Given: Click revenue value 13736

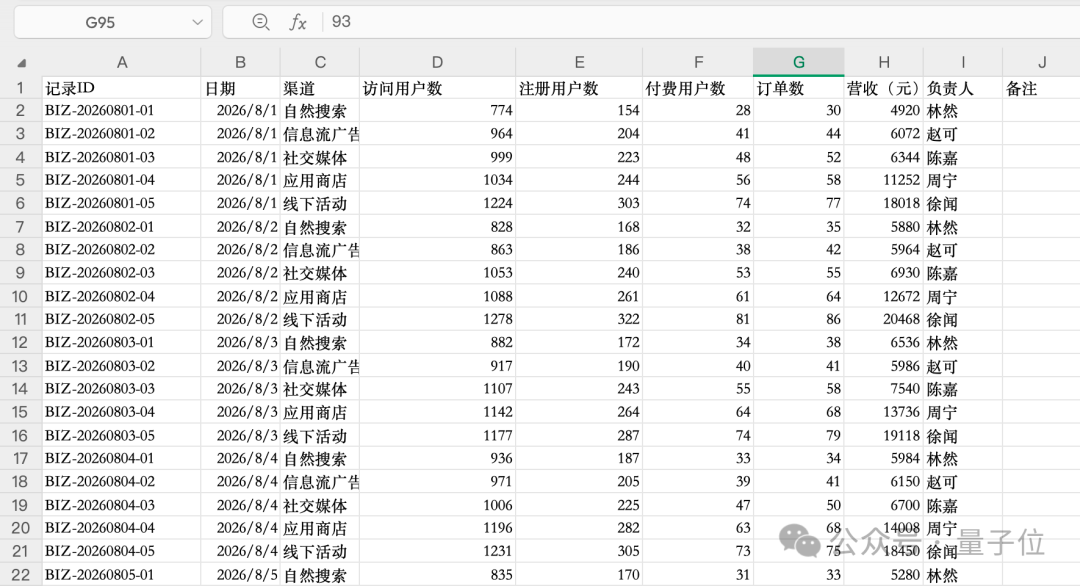Looking at the screenshot, I should pos(884,412).
